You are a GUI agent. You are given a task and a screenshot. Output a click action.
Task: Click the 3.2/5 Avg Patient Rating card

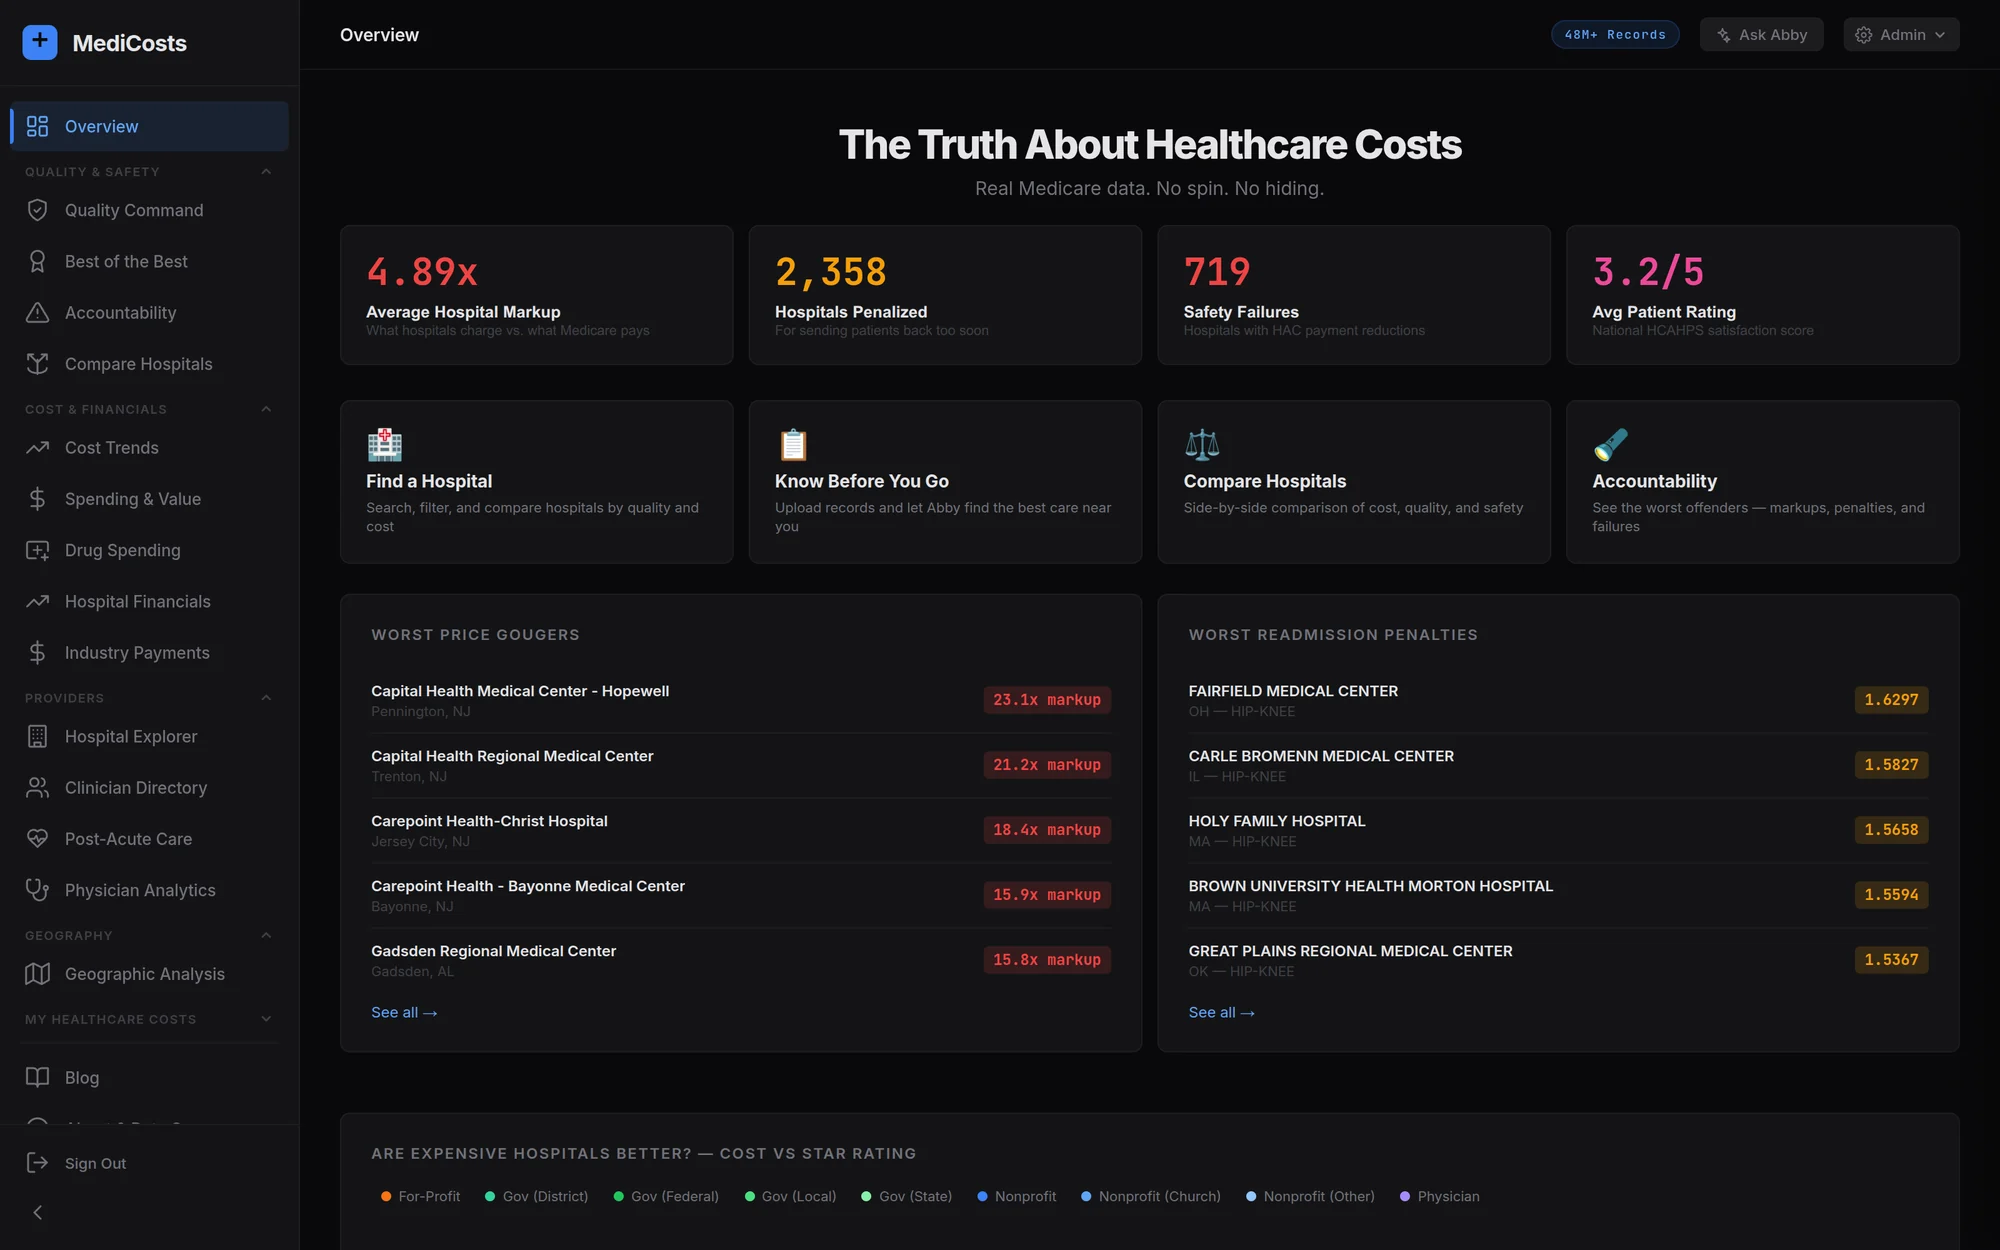(1762, 295)
